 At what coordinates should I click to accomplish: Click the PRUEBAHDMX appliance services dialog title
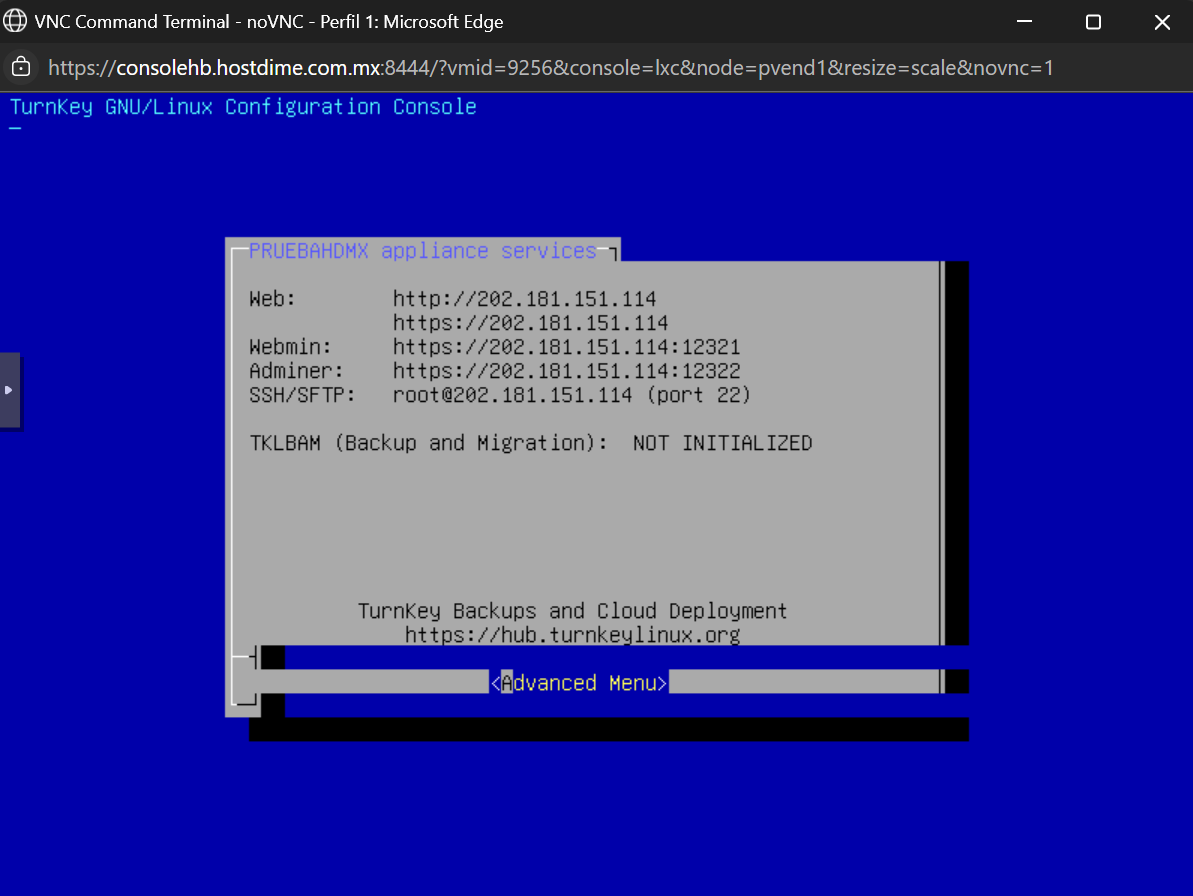tap(422, 251)
